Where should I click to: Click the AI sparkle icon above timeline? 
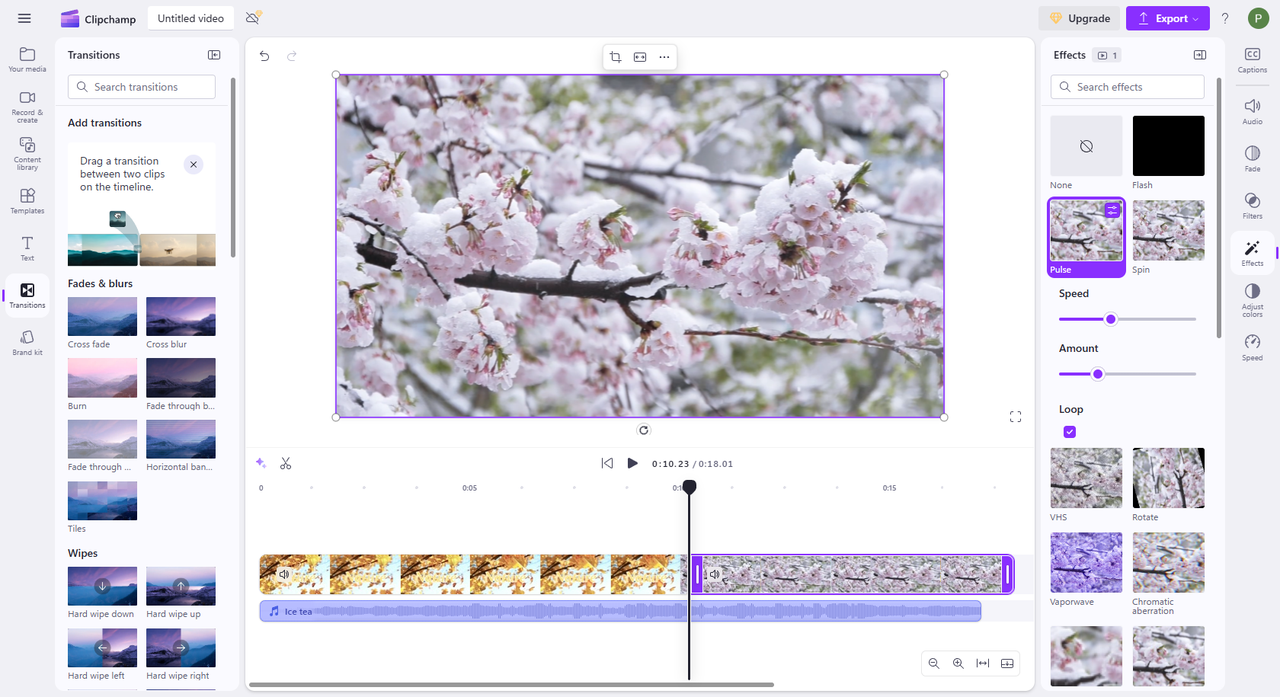click(261, 463)
